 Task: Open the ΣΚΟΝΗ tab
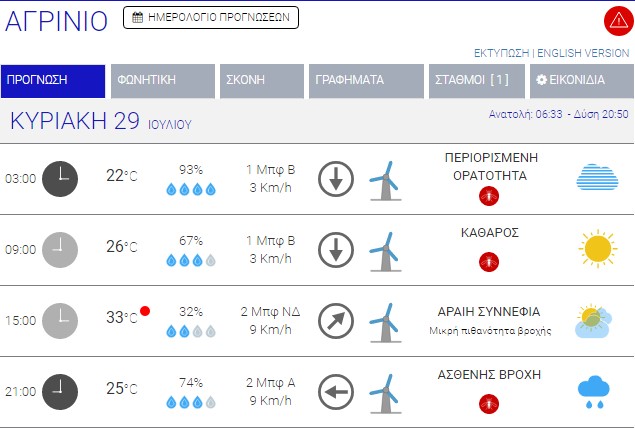(261, 82)
